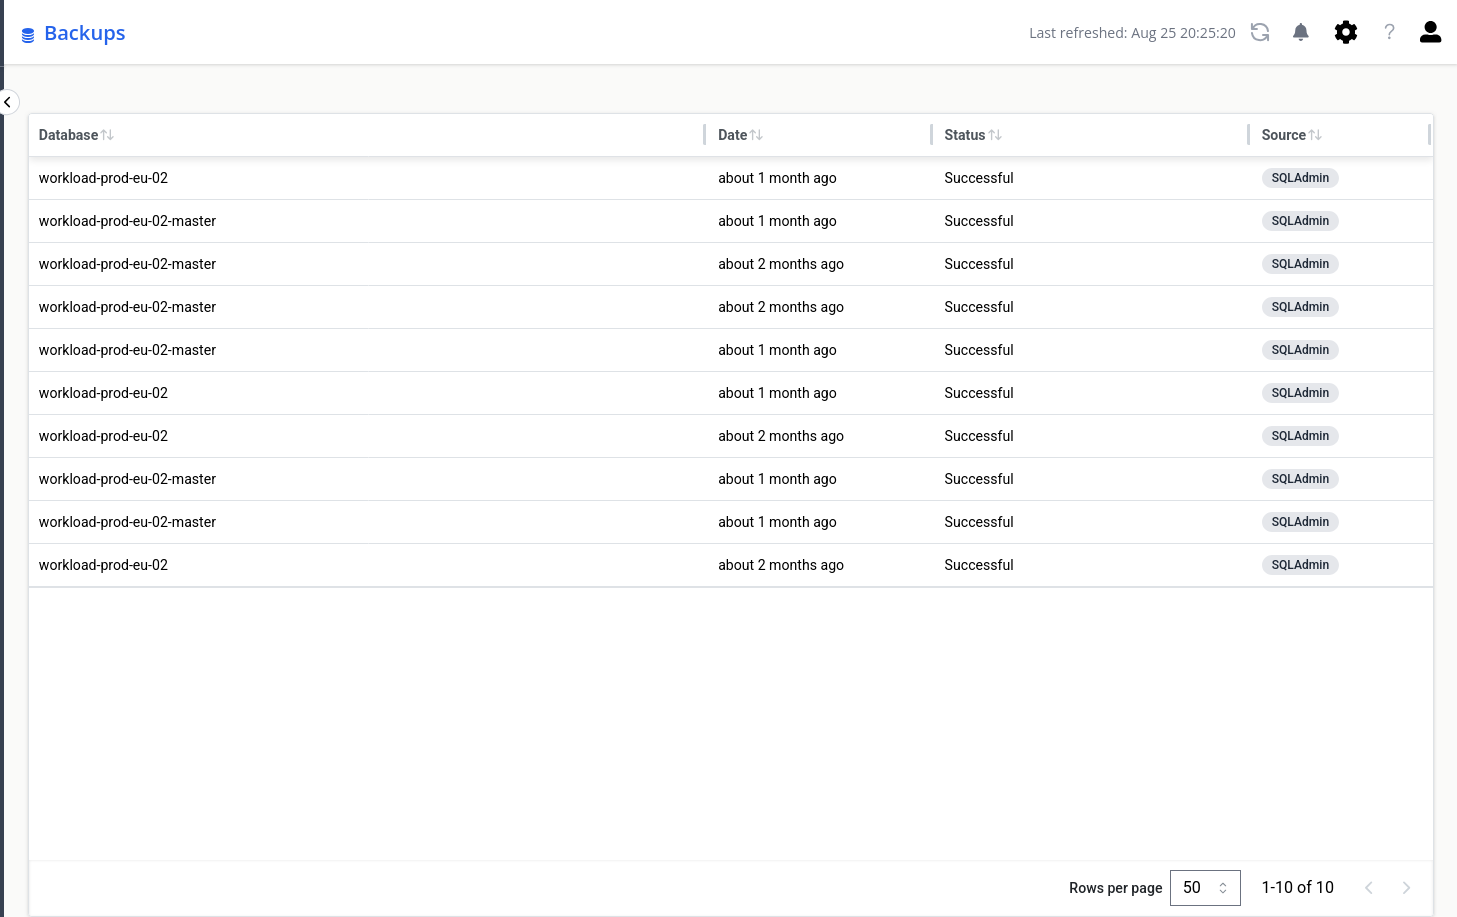Click the Status column header
Screen dimensions: 1457x917
[x=964, y=135]
